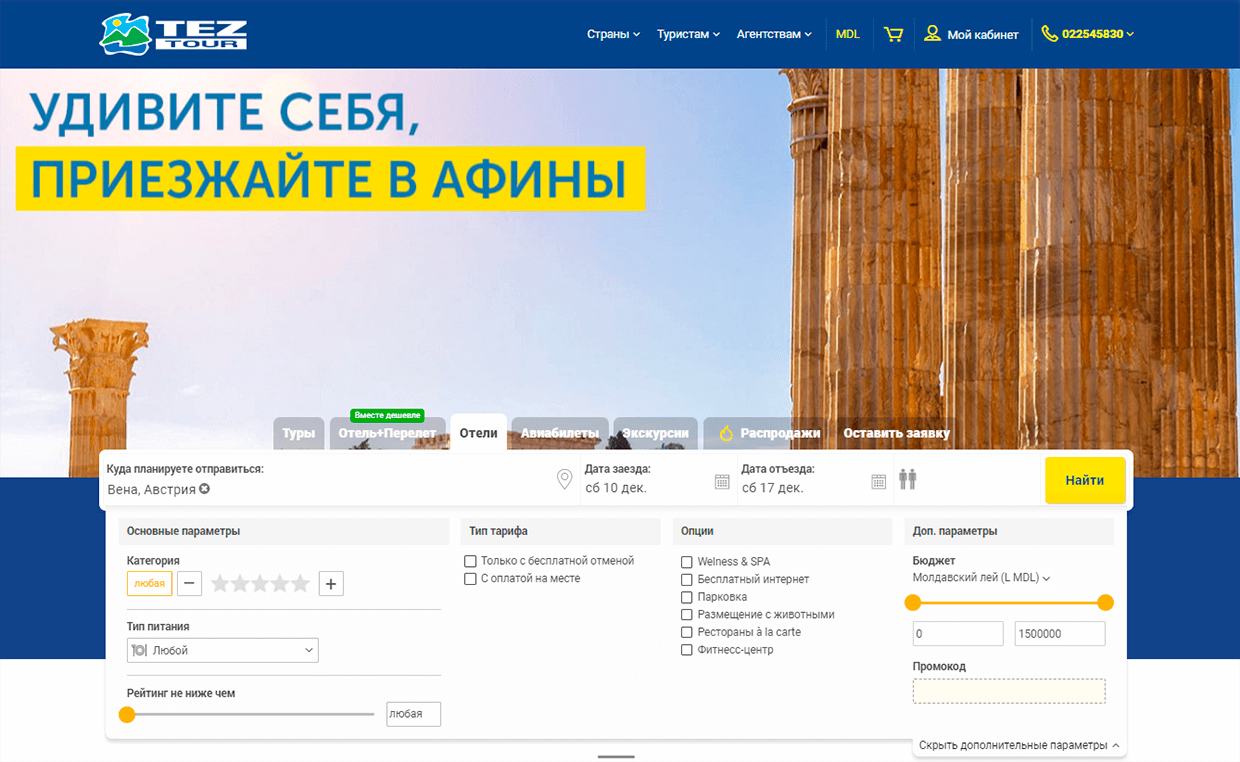Click the user profile icon

(x=932, y=33)
